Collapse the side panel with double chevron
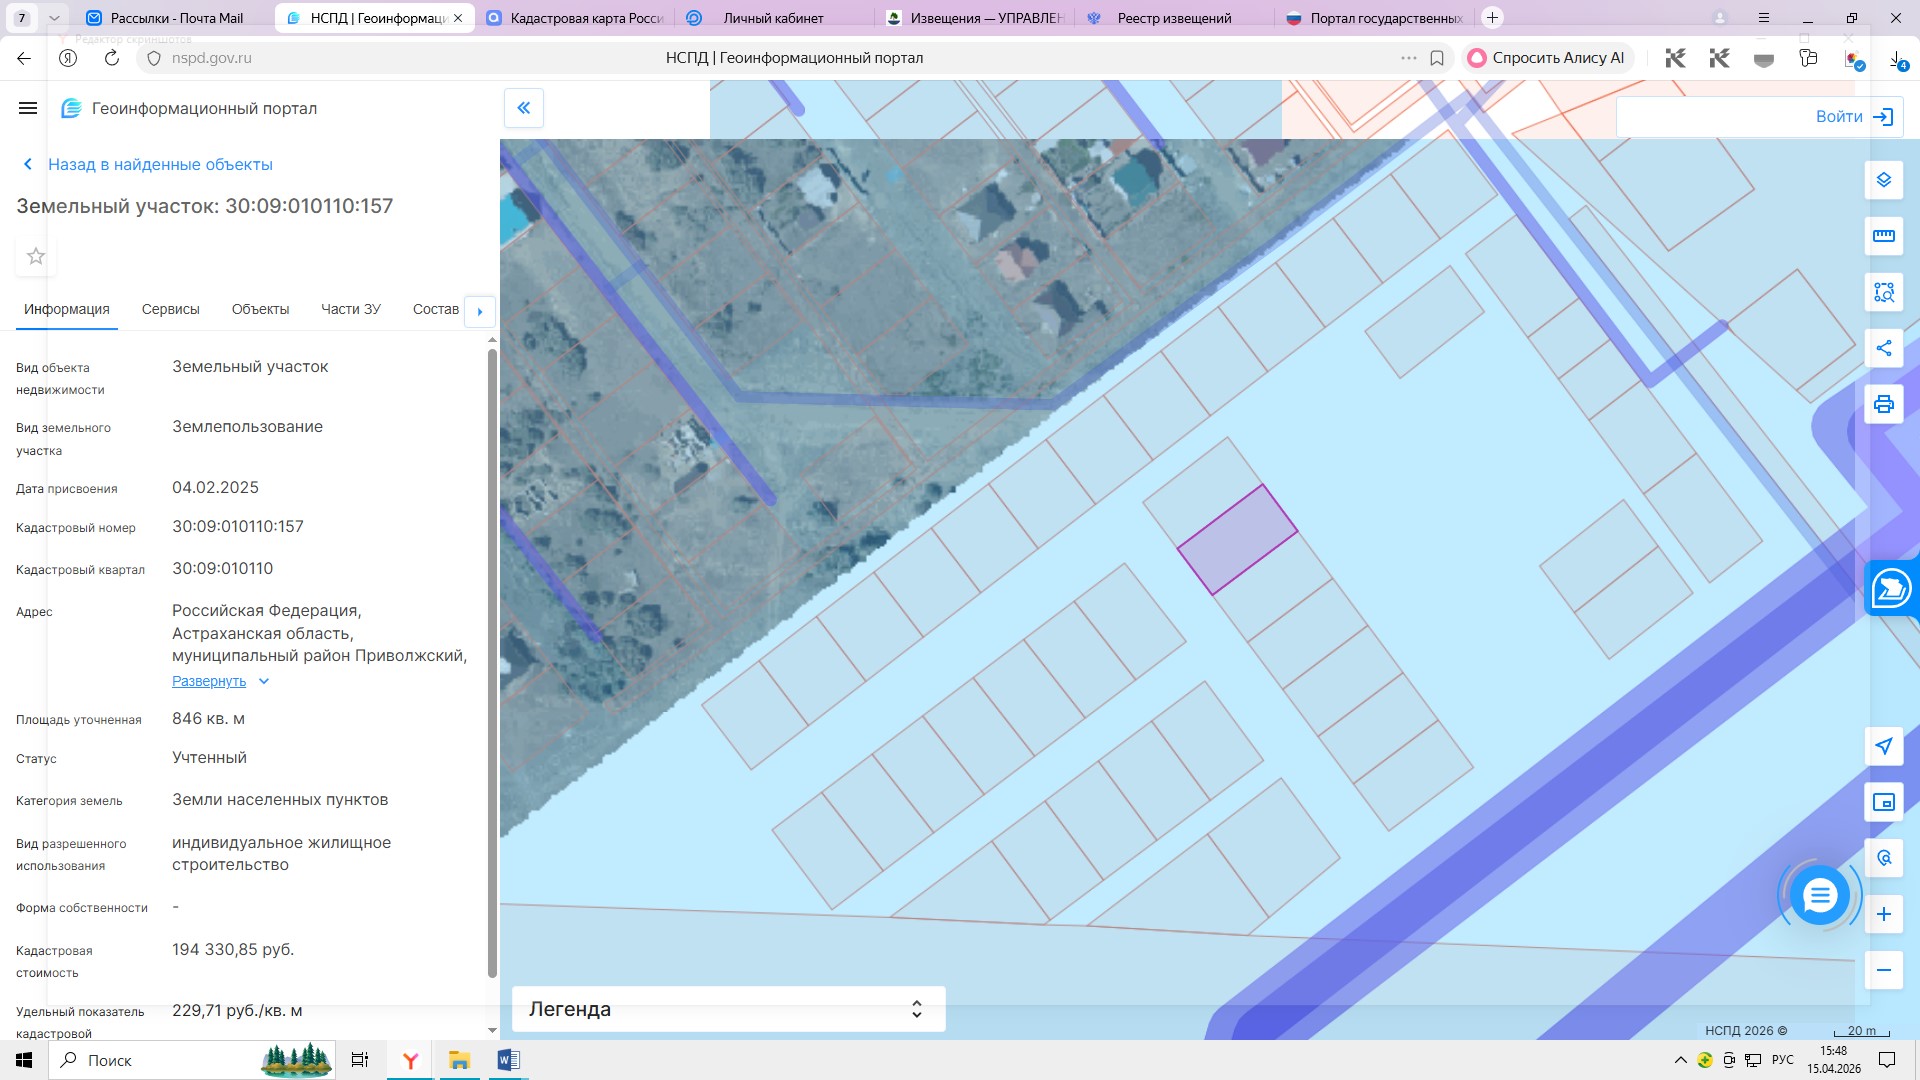The width and height of the screenshot is (1920, 1080). pyautogui.click(x=523, y=108)
